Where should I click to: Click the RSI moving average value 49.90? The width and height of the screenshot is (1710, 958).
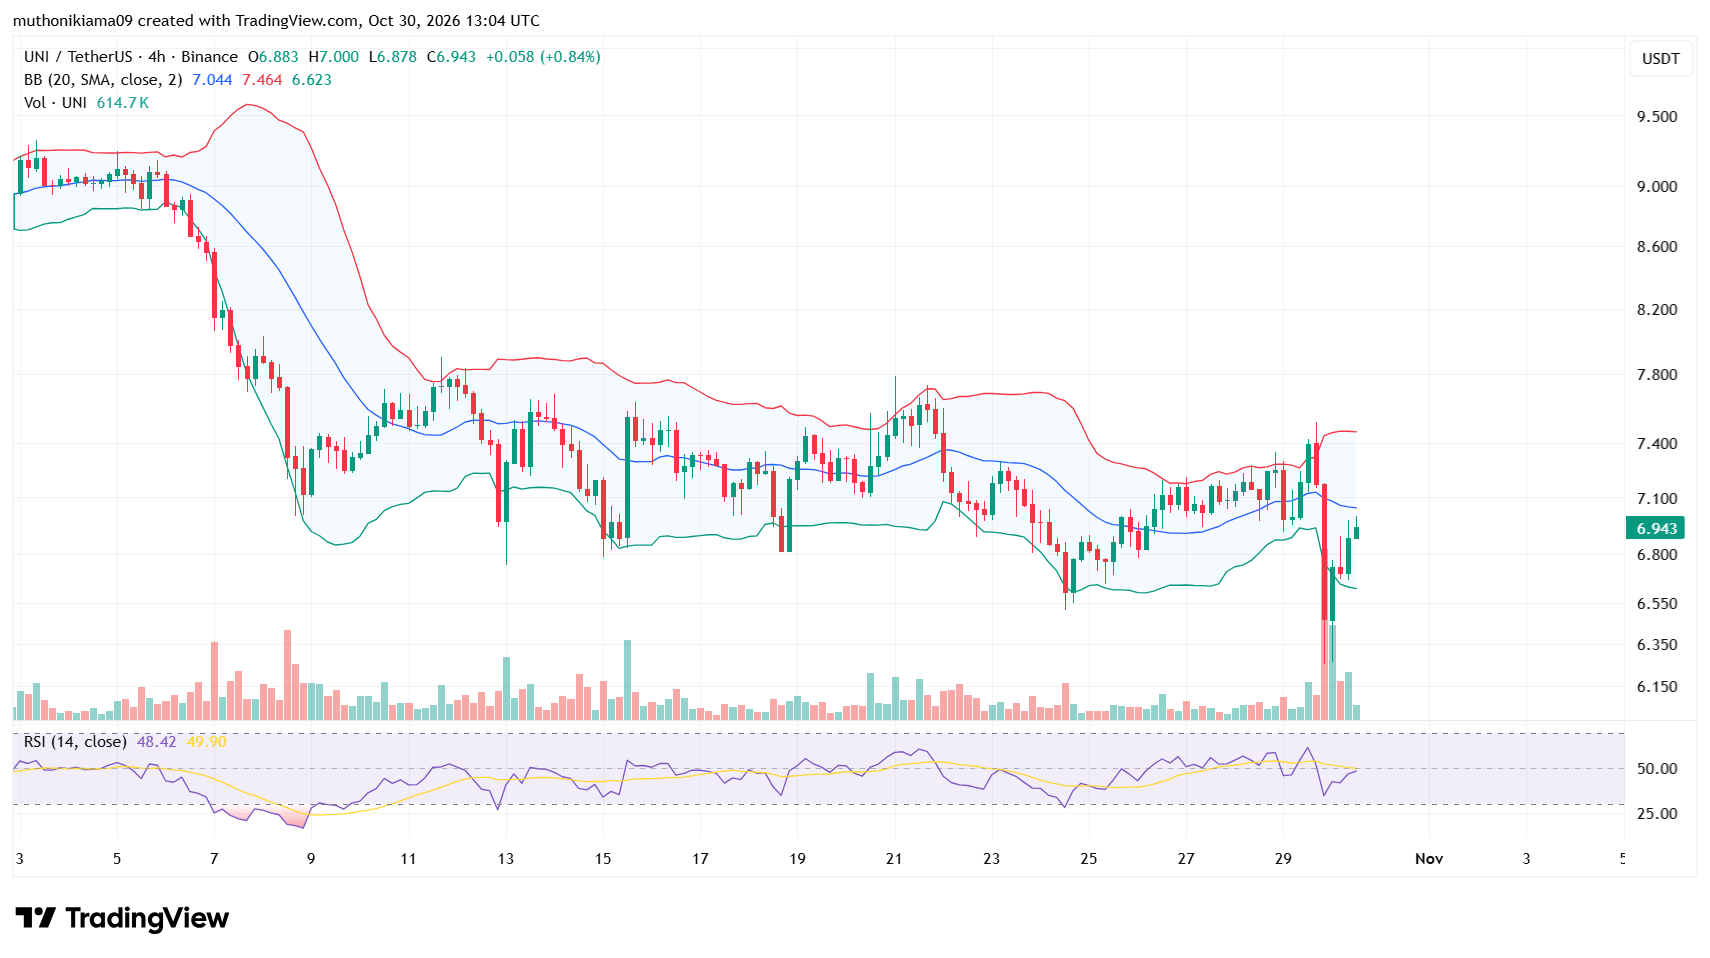pos(206,741)
